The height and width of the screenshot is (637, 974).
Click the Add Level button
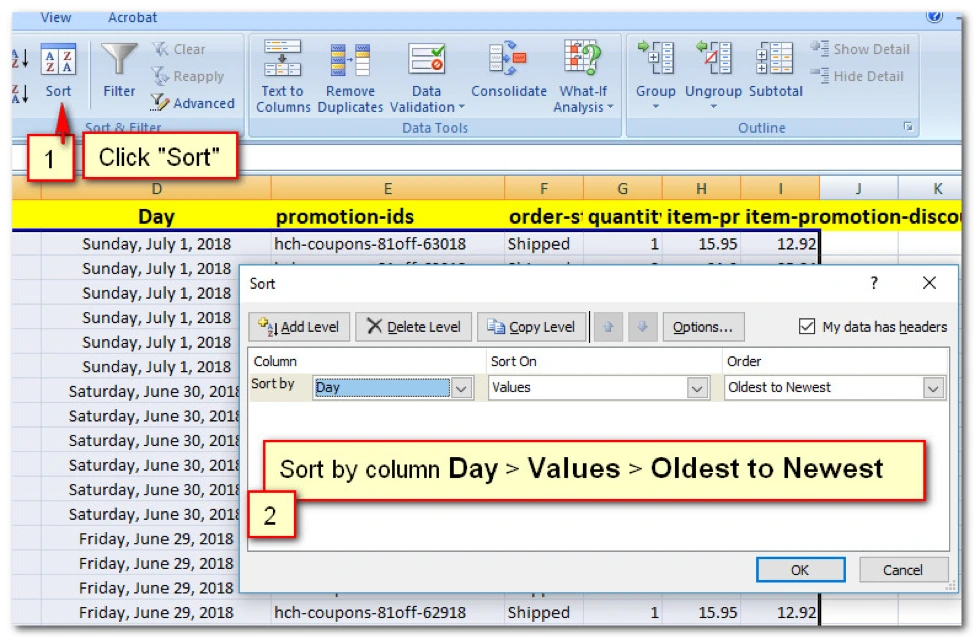tap(299, 327)
